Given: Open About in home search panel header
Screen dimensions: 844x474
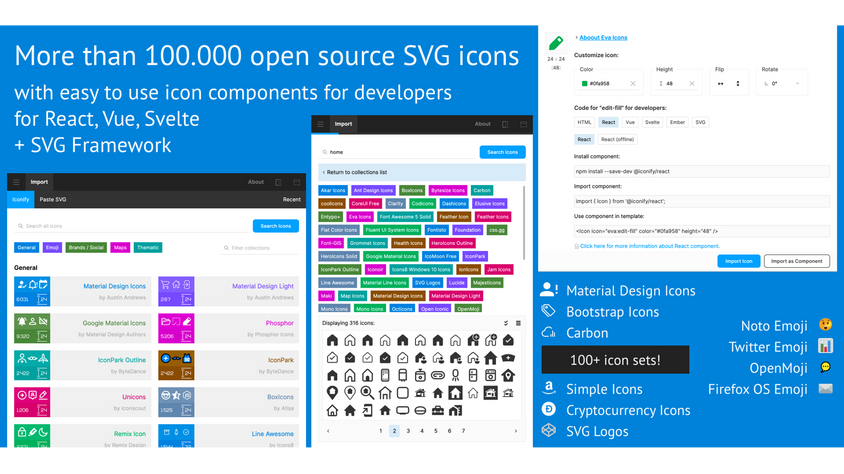Looking at the screenshot, I should [x=482, y=124].
